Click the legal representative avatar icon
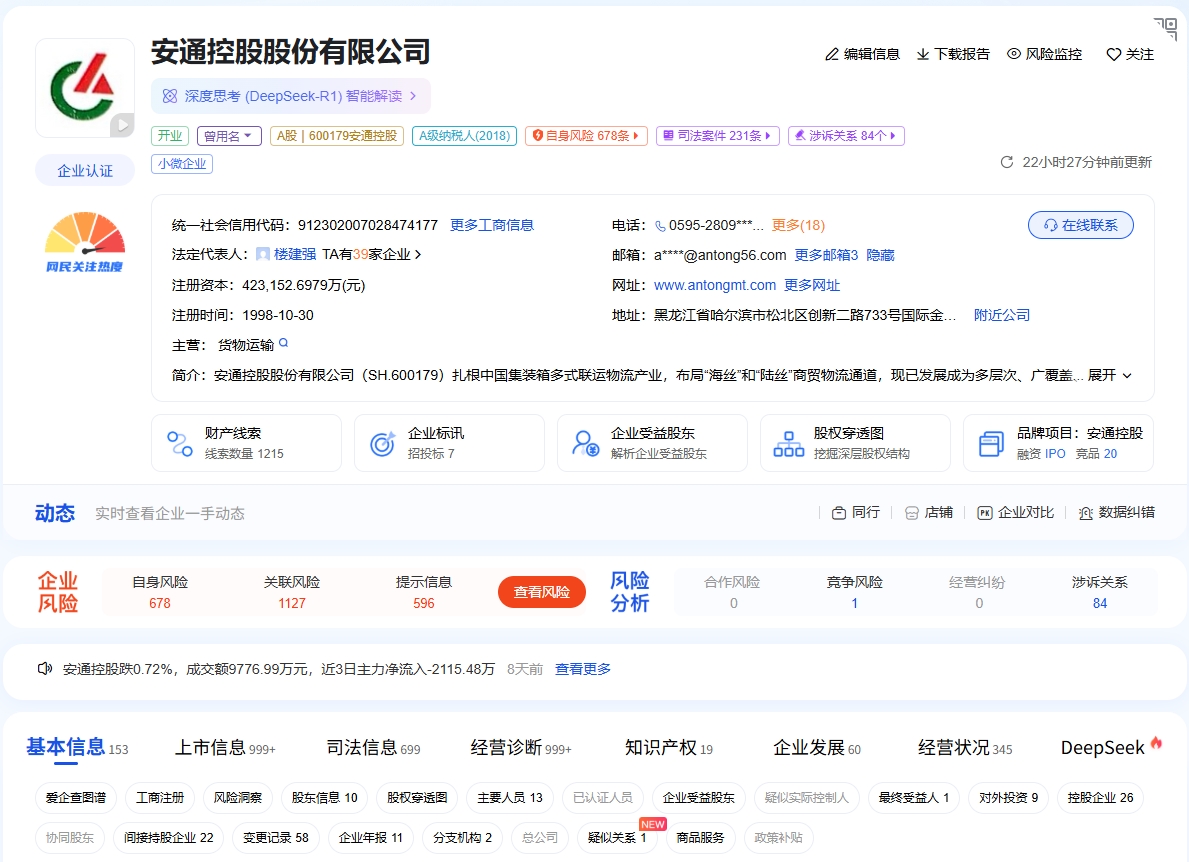 [x=262, y=255]
